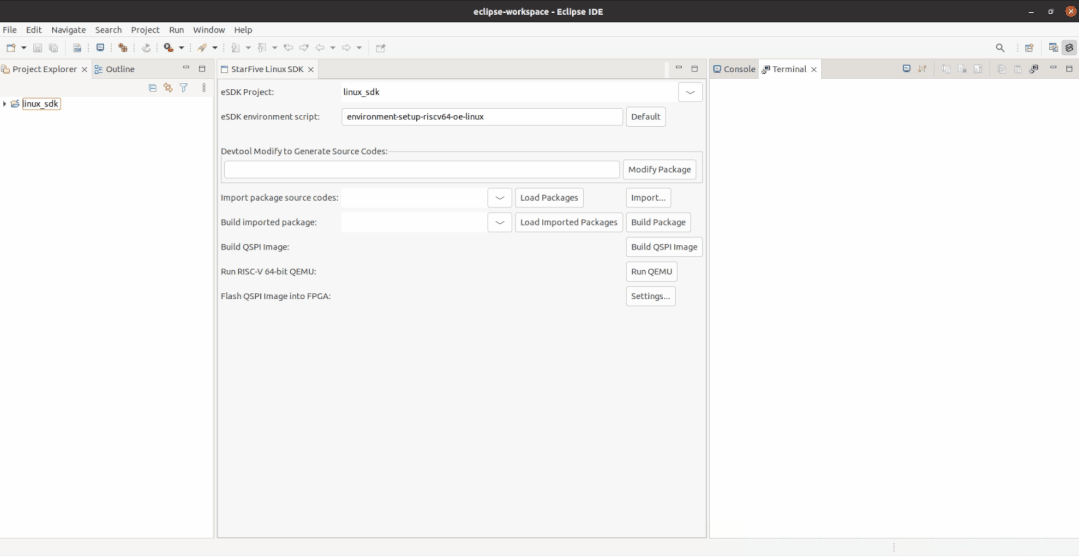Switch to the Console tab
1079x556 pixels.
point(734,70)
